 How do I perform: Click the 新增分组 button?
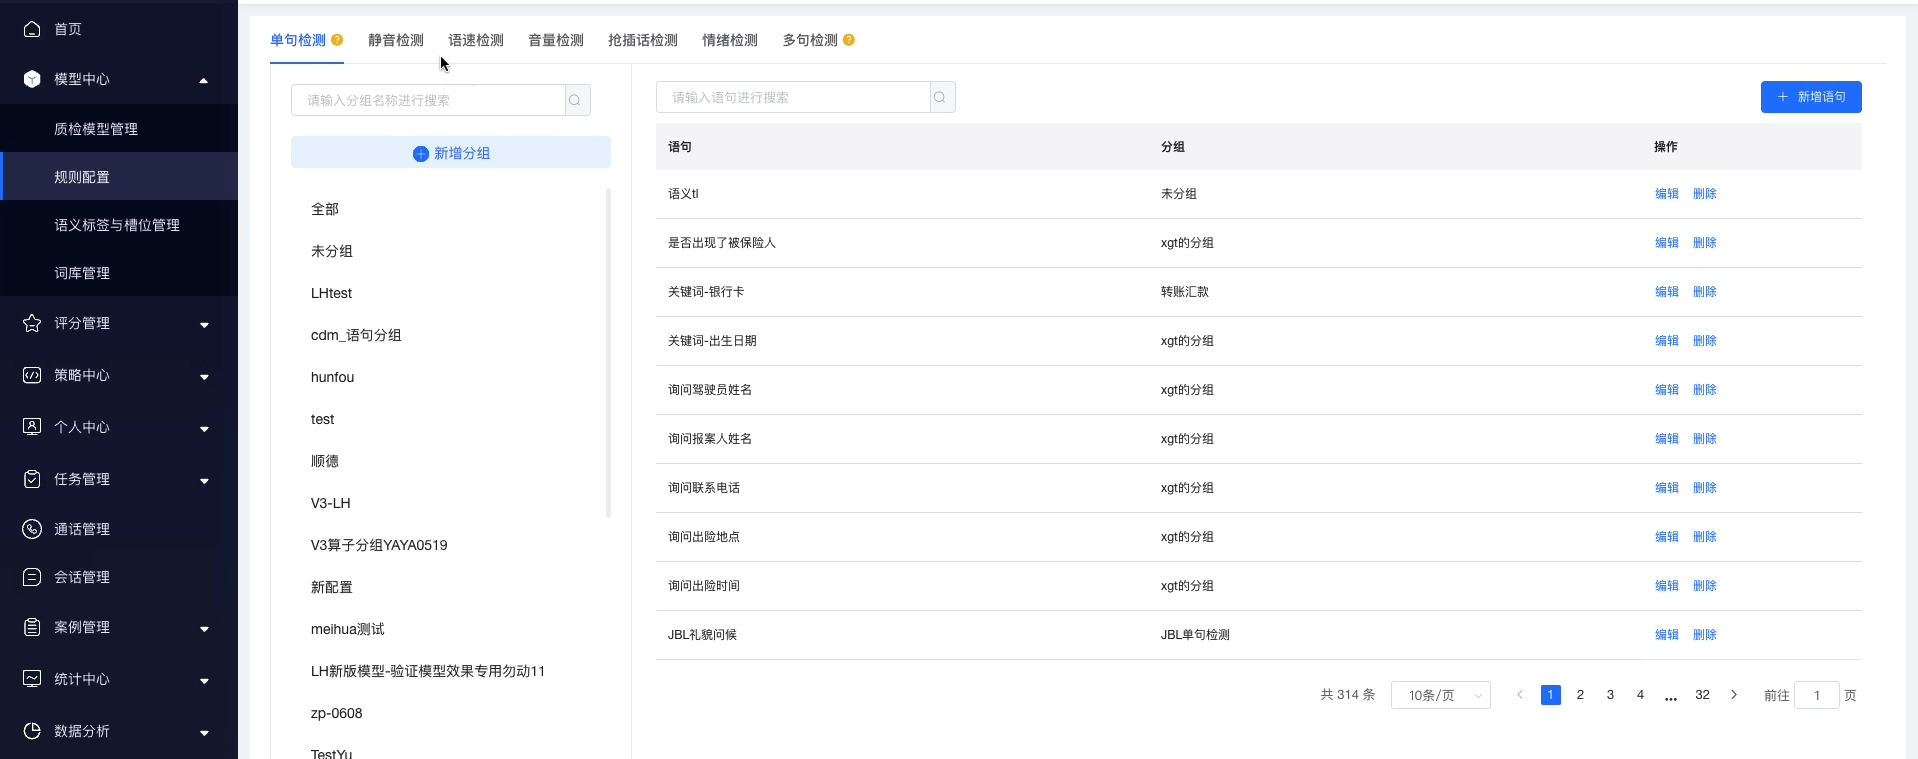[x=451, y=153]
